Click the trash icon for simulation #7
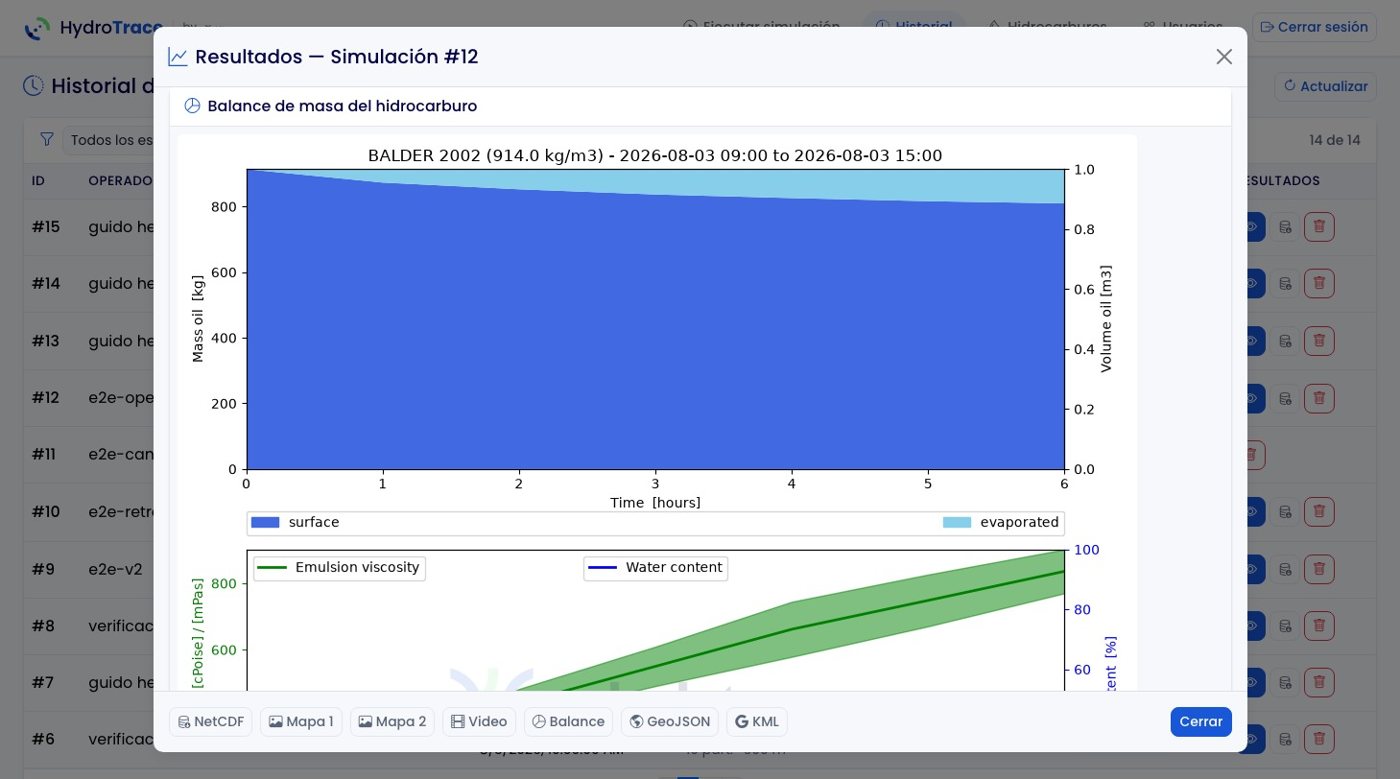The height and width of the screenshot is (779, 1400). [x=1319, y=683]
